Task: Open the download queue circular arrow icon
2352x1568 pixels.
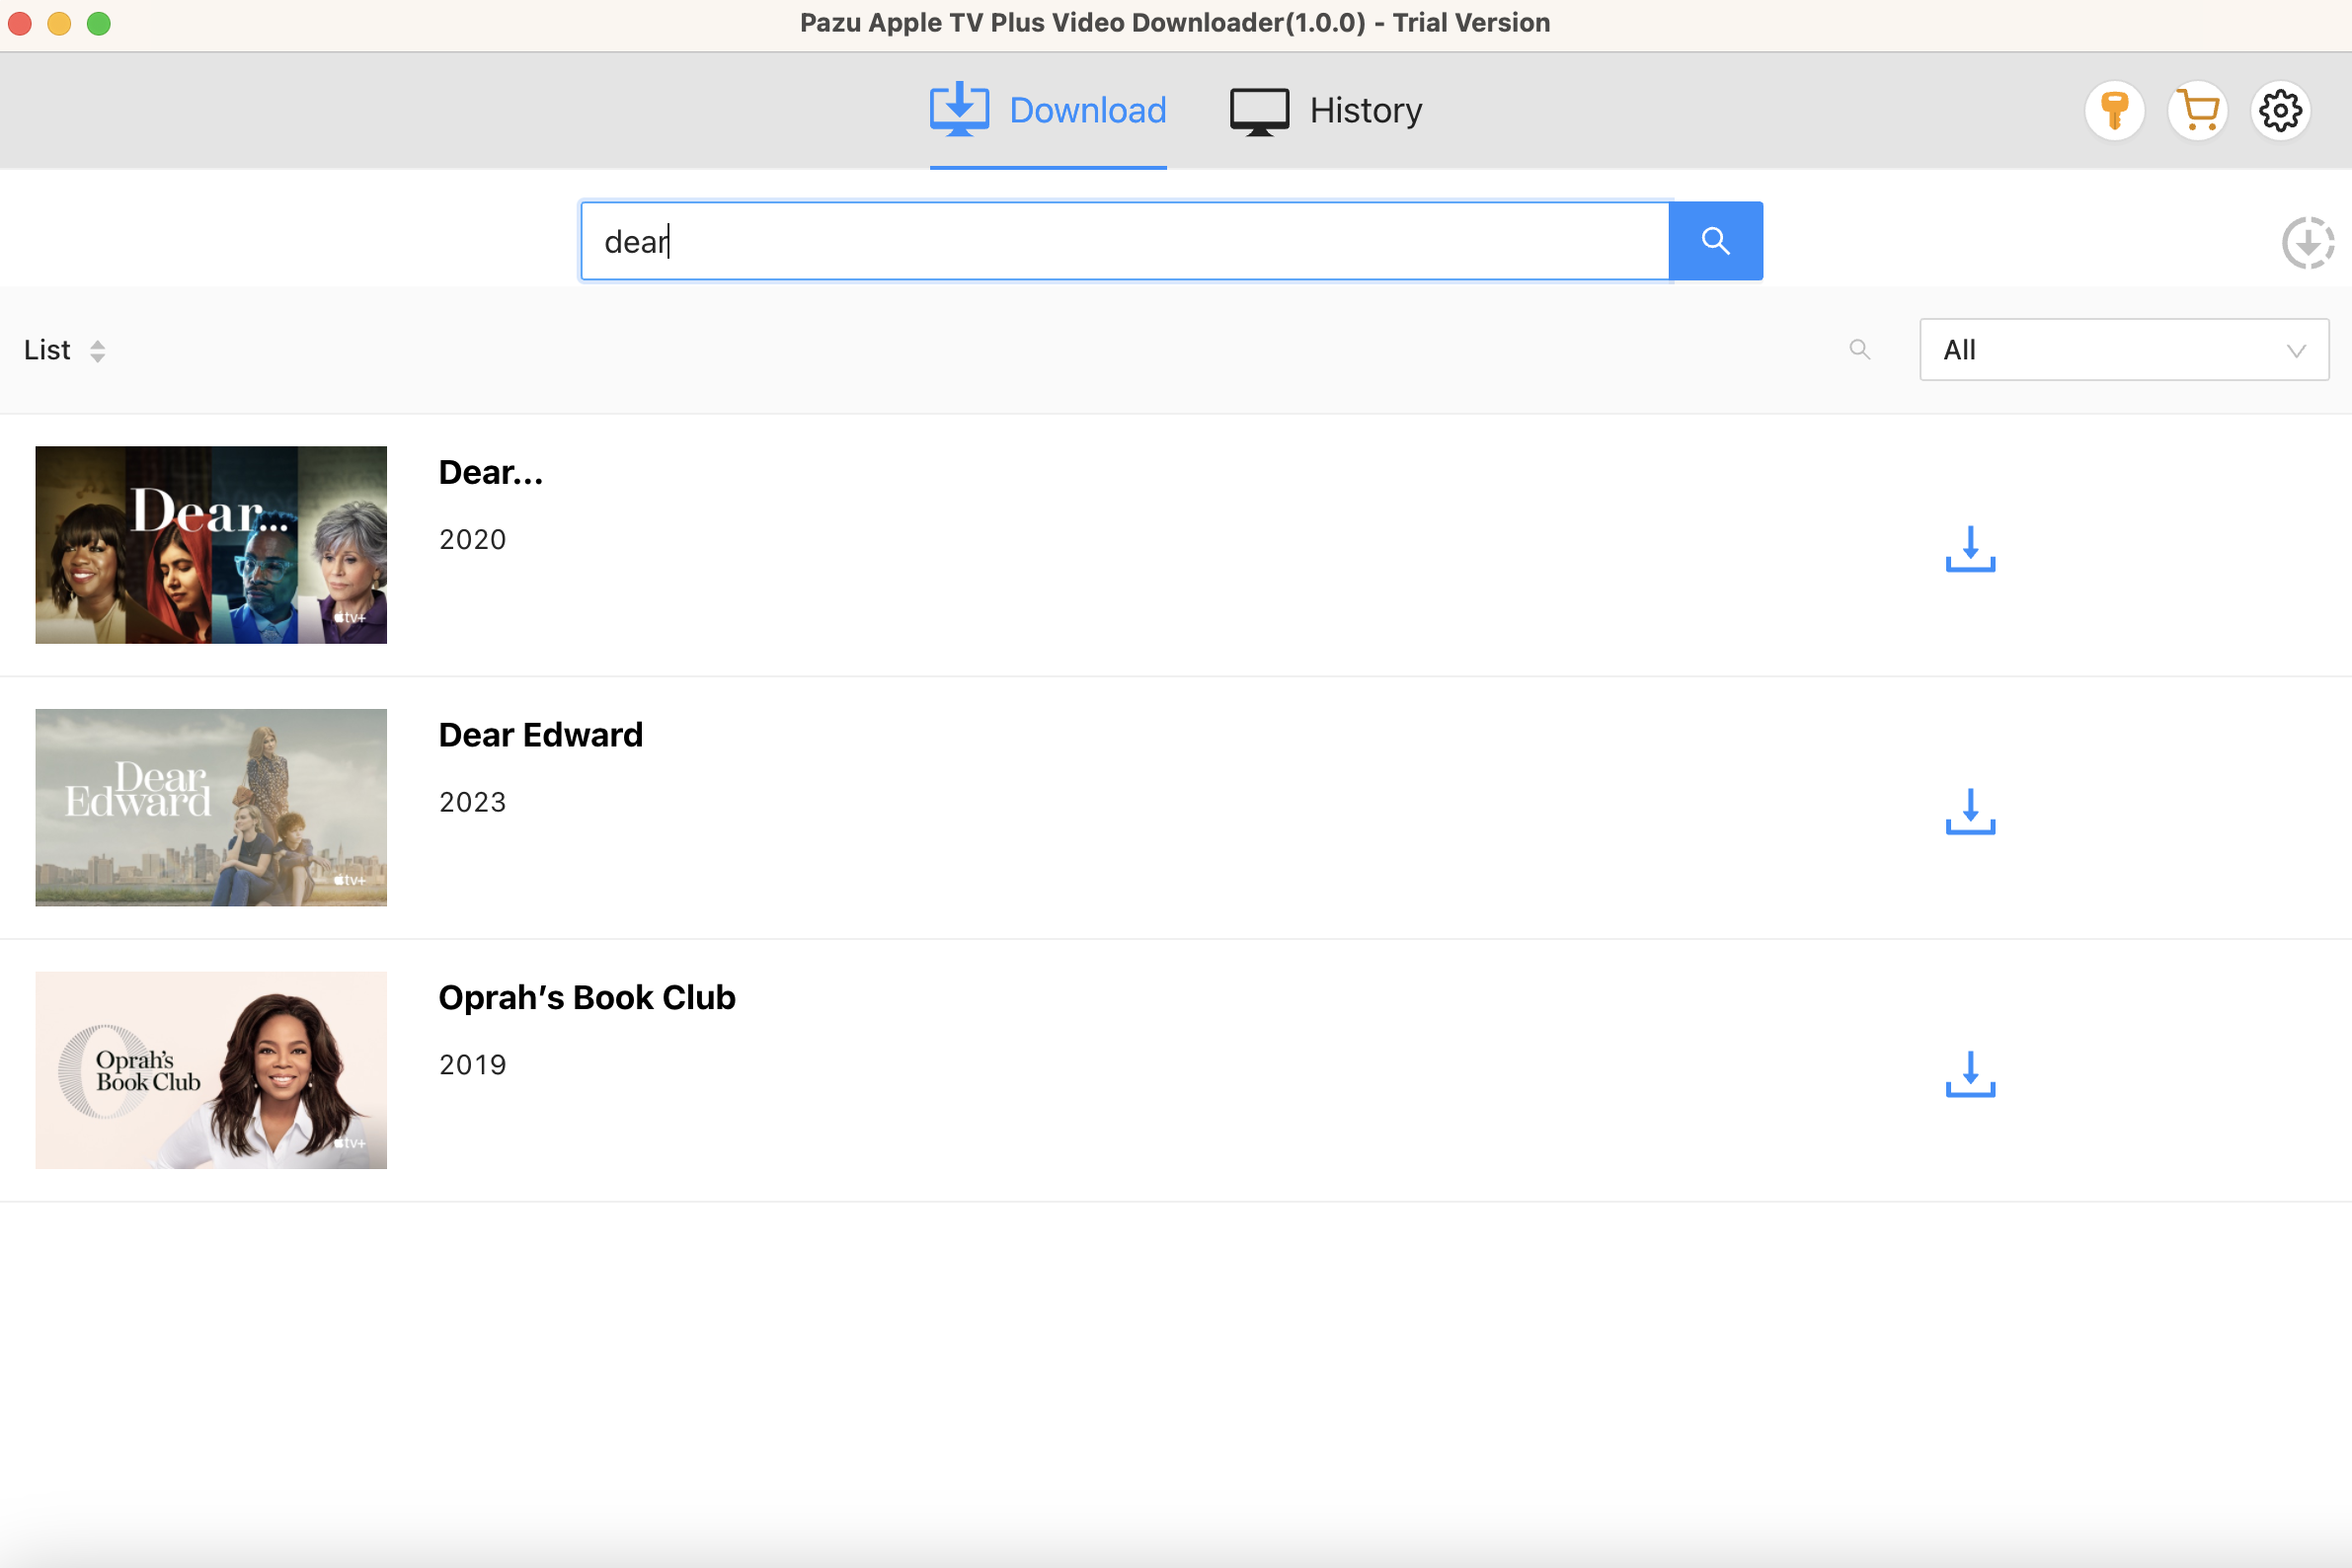Action: coord(2308,243)
